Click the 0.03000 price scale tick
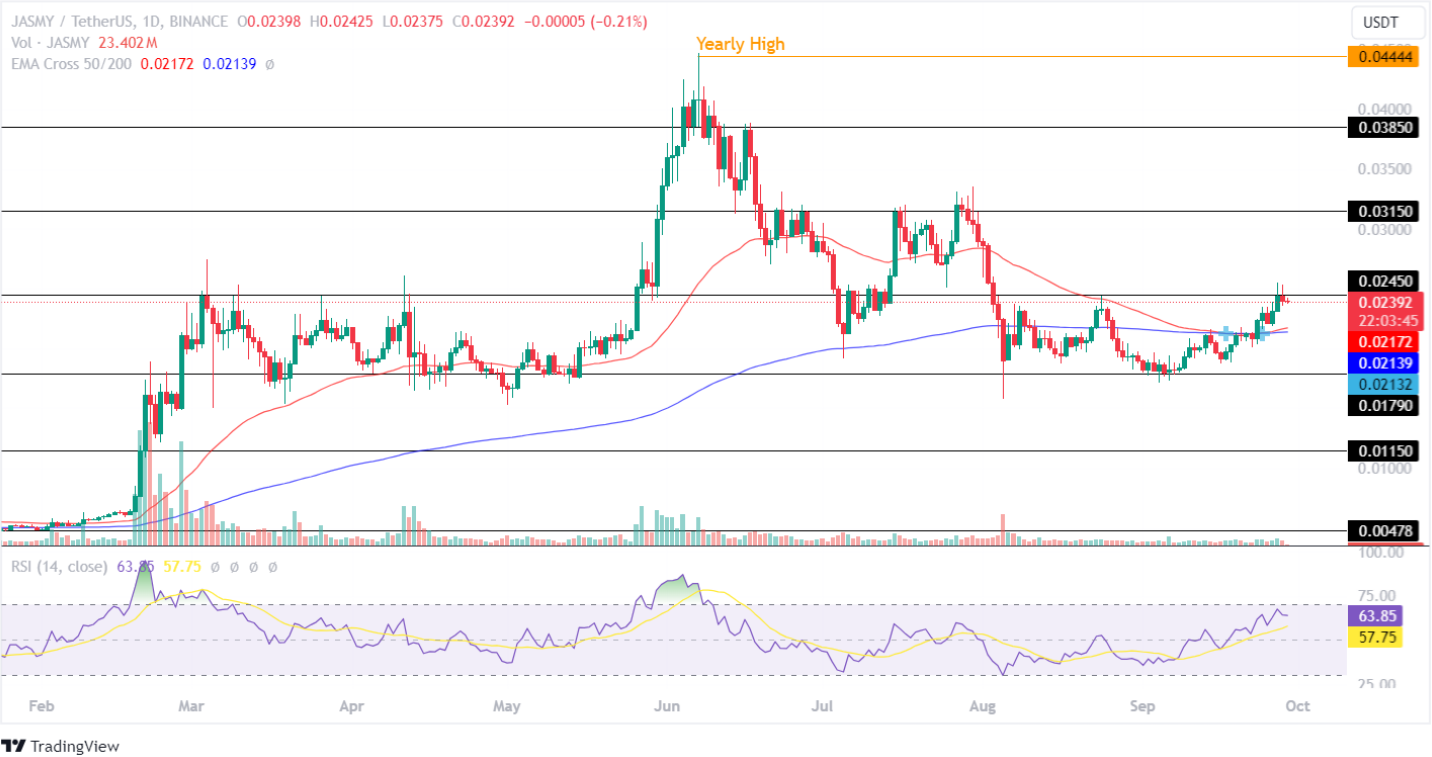Viewport: 1432px width, 757px height. click(1384, 229)
